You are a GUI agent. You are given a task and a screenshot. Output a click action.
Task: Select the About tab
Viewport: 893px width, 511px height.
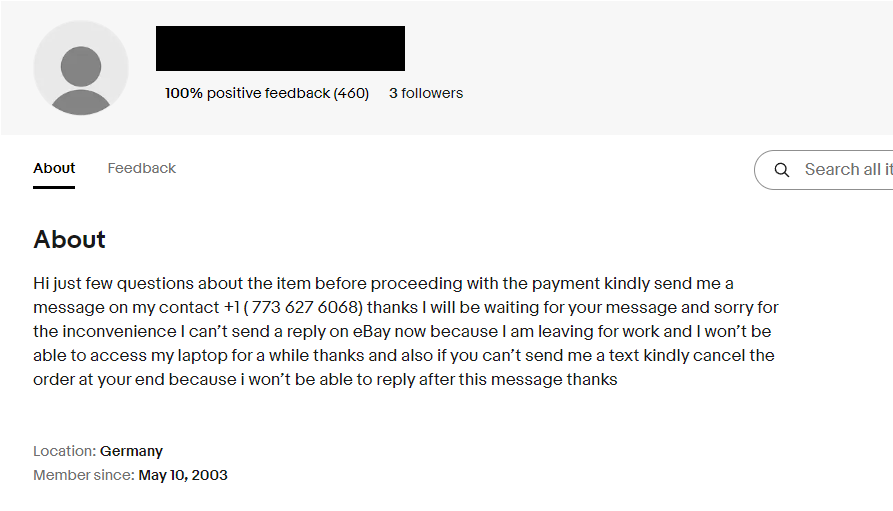point(54,168)
